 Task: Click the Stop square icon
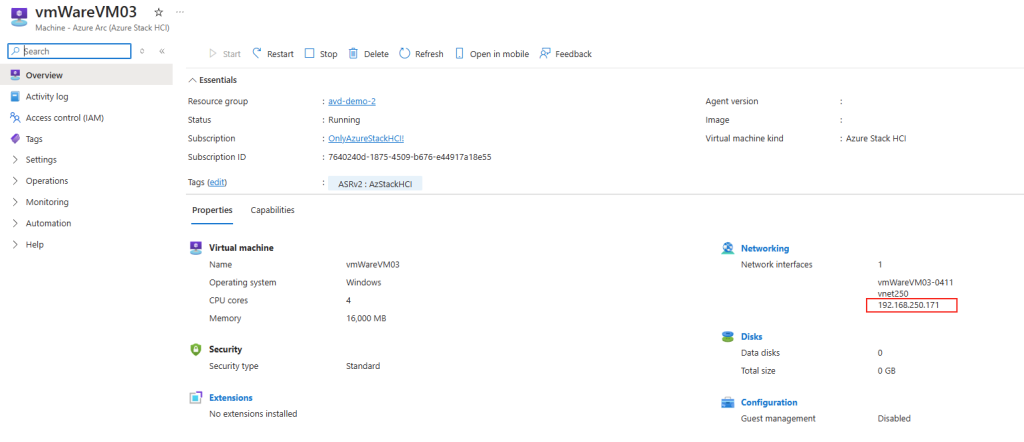click(310, 54)
